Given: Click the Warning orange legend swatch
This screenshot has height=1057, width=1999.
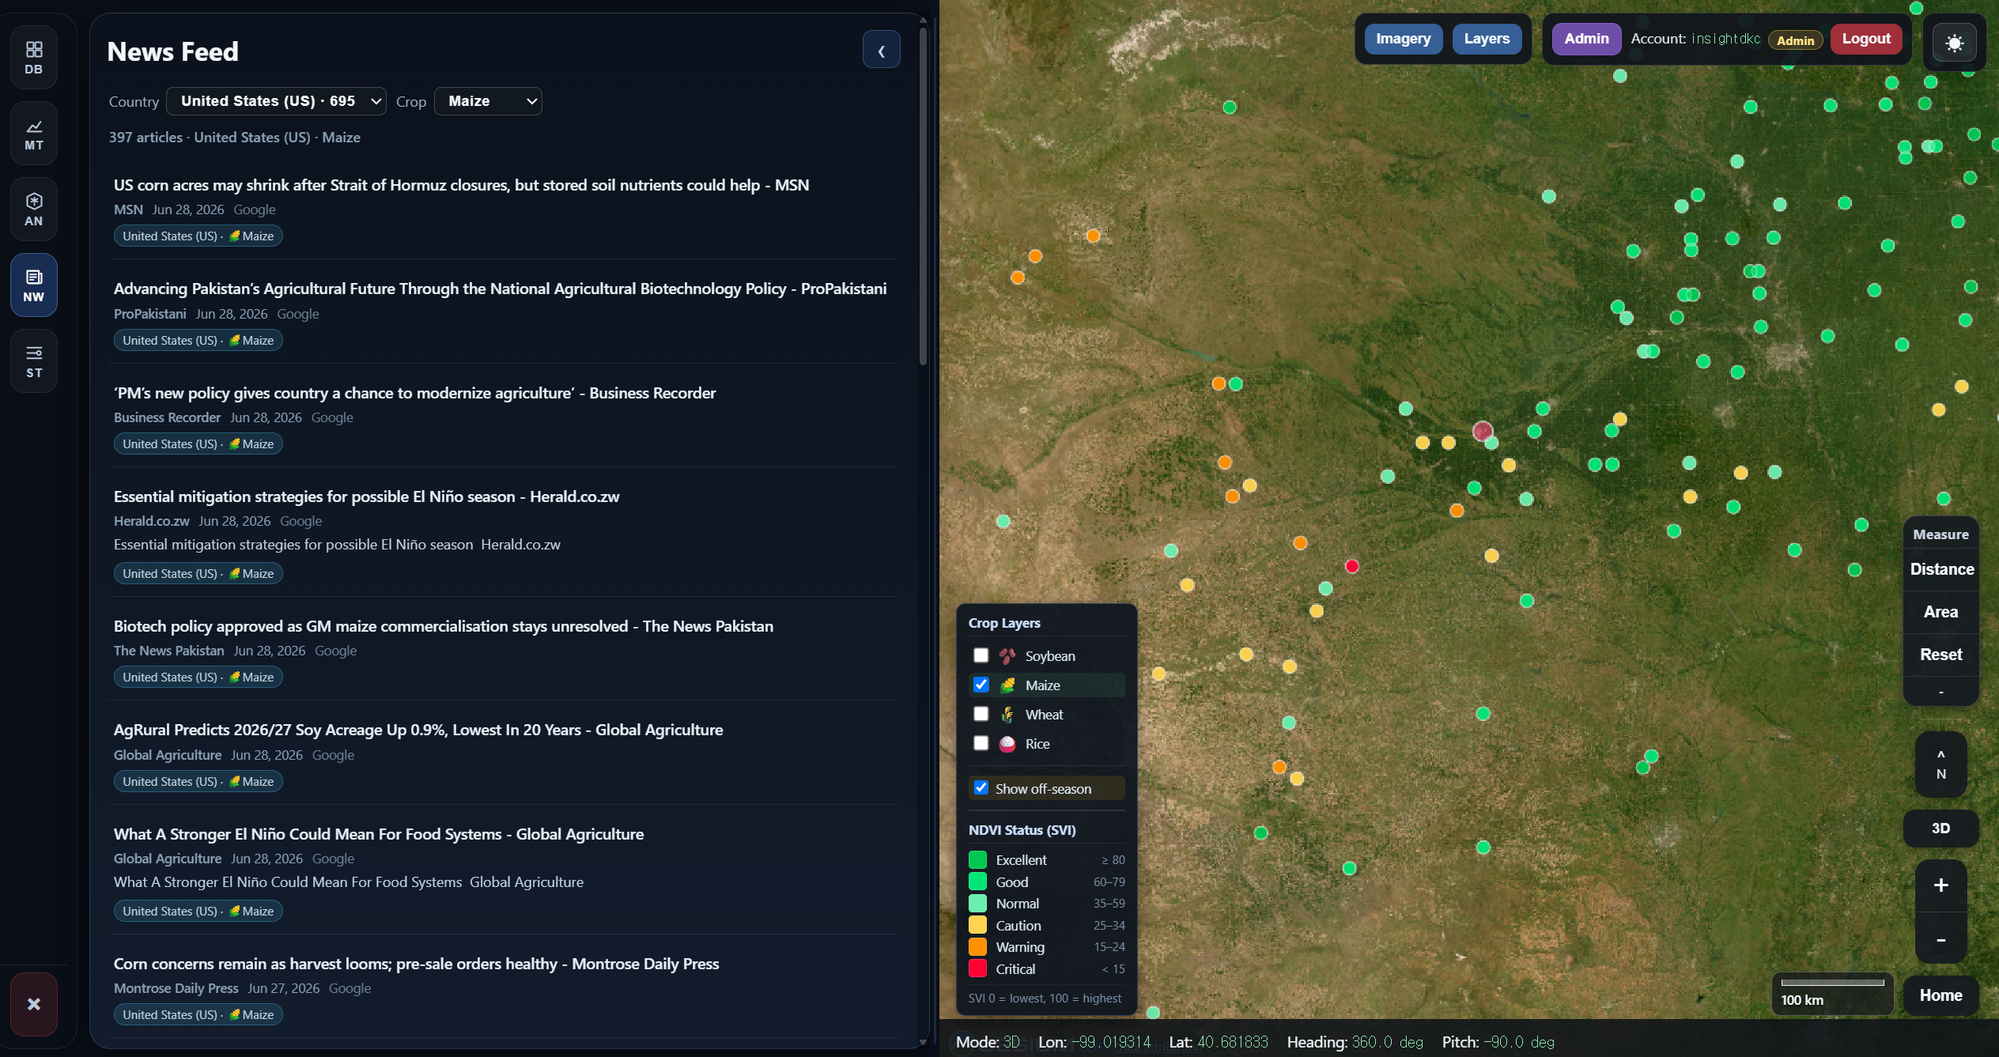Looking at the screenshot, I should pos(978,947).
